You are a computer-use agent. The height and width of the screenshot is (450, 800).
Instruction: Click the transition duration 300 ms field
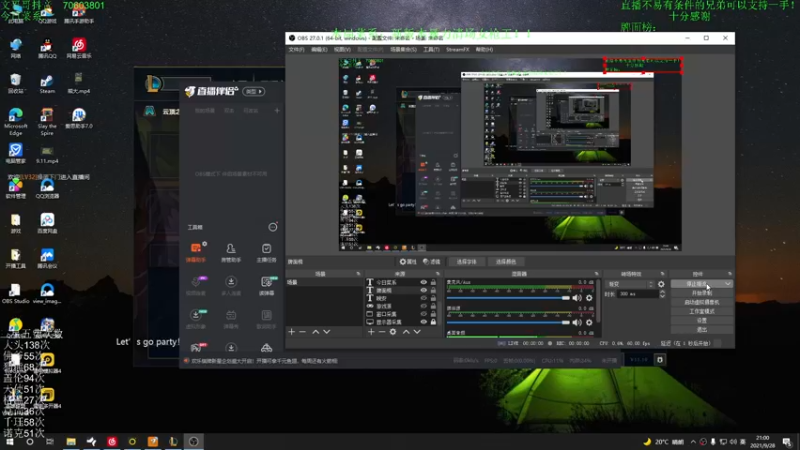[x=638, y=294]
